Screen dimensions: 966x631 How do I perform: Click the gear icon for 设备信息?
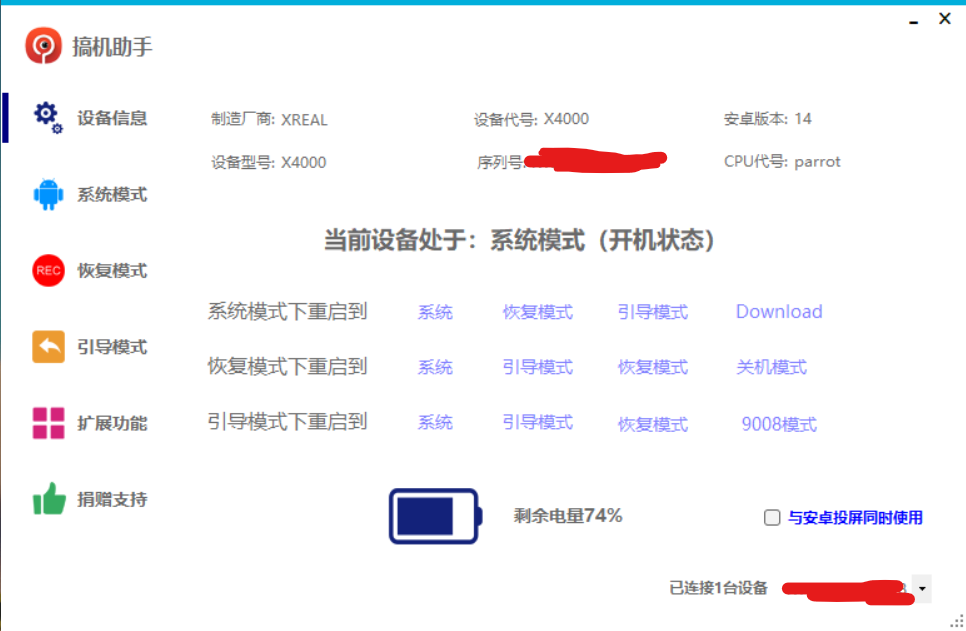point(47,117)
